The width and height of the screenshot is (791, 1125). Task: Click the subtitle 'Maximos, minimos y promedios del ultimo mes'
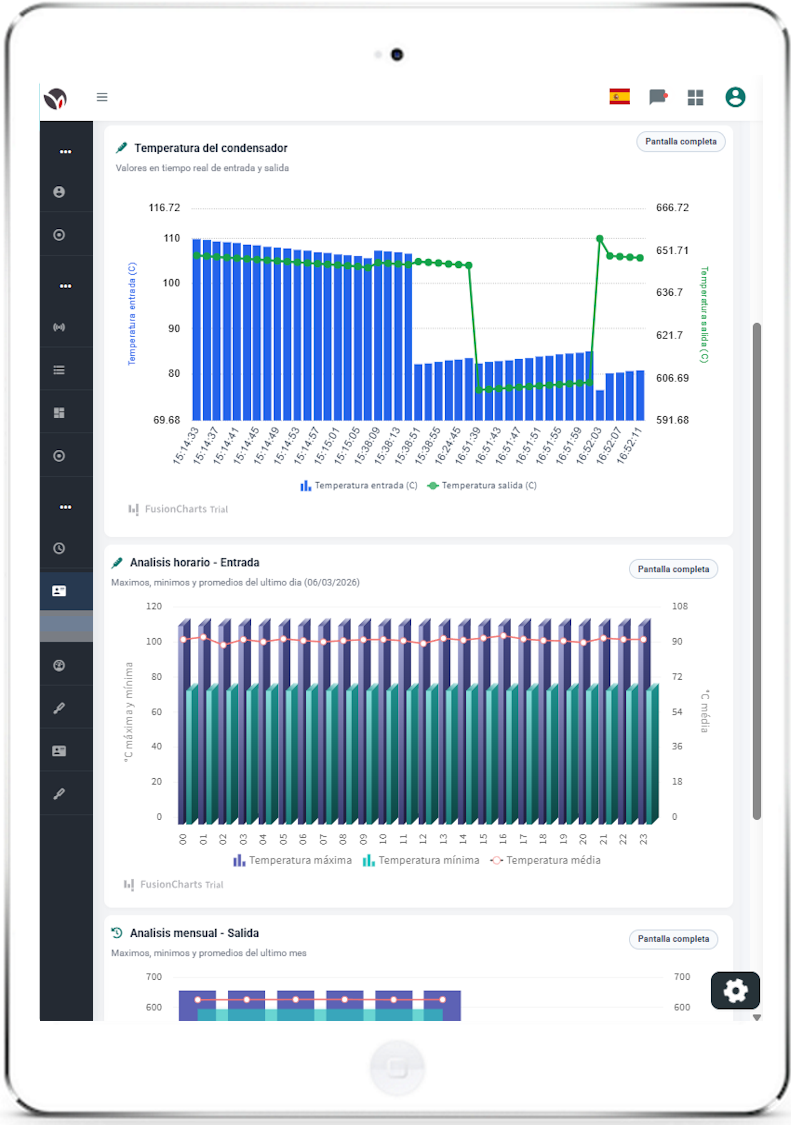[209, 953]
